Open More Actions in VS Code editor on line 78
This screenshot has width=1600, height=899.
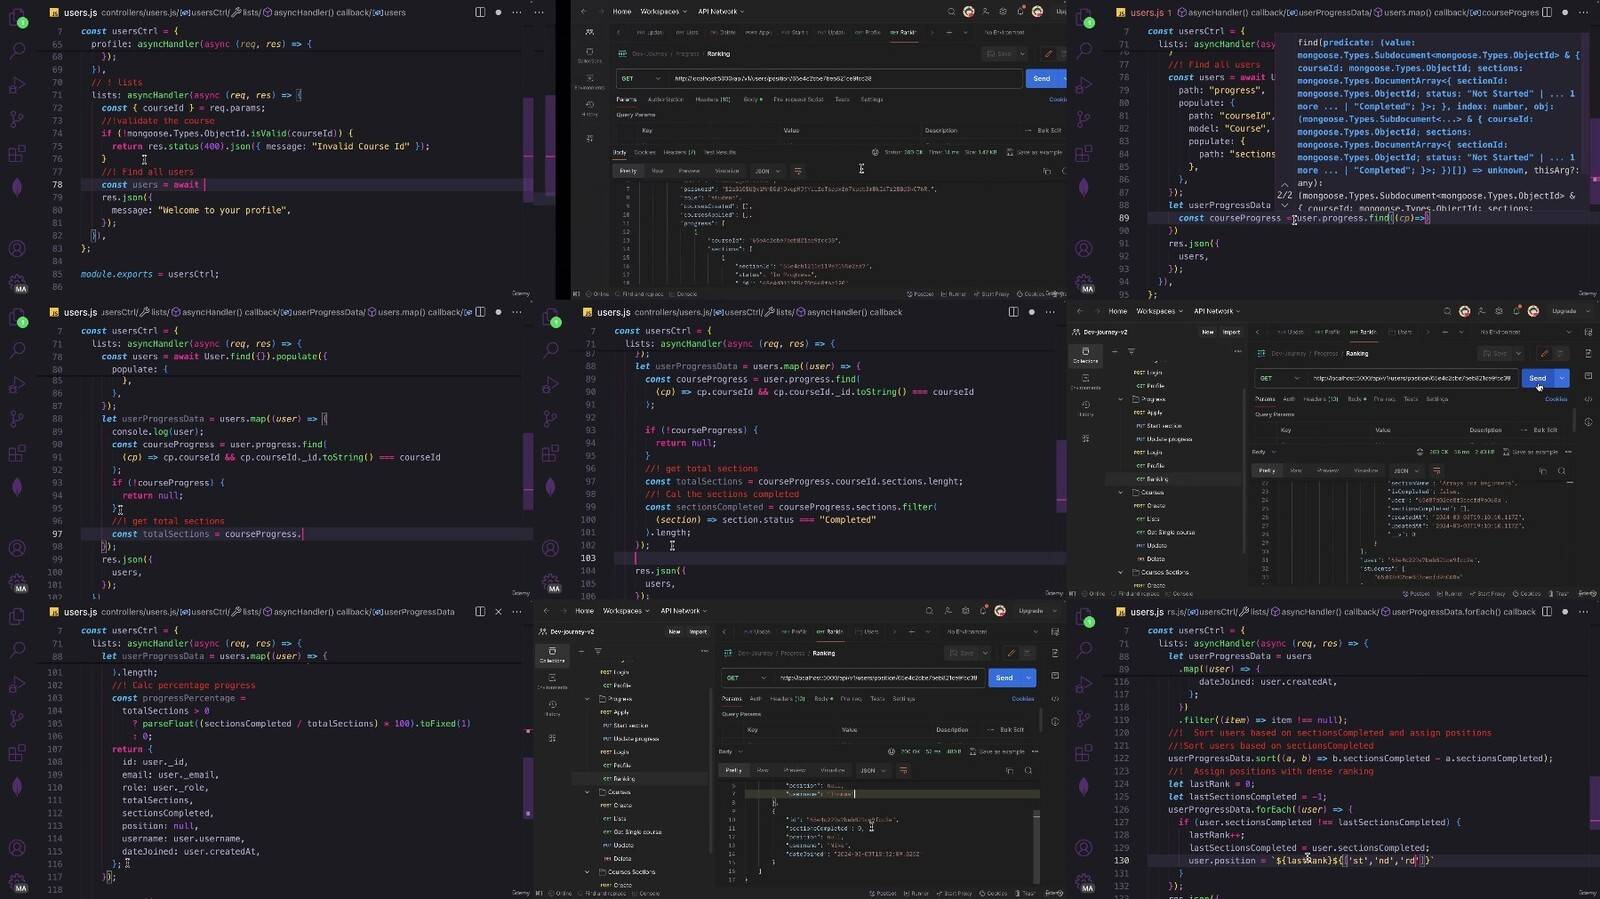(516, 12)
